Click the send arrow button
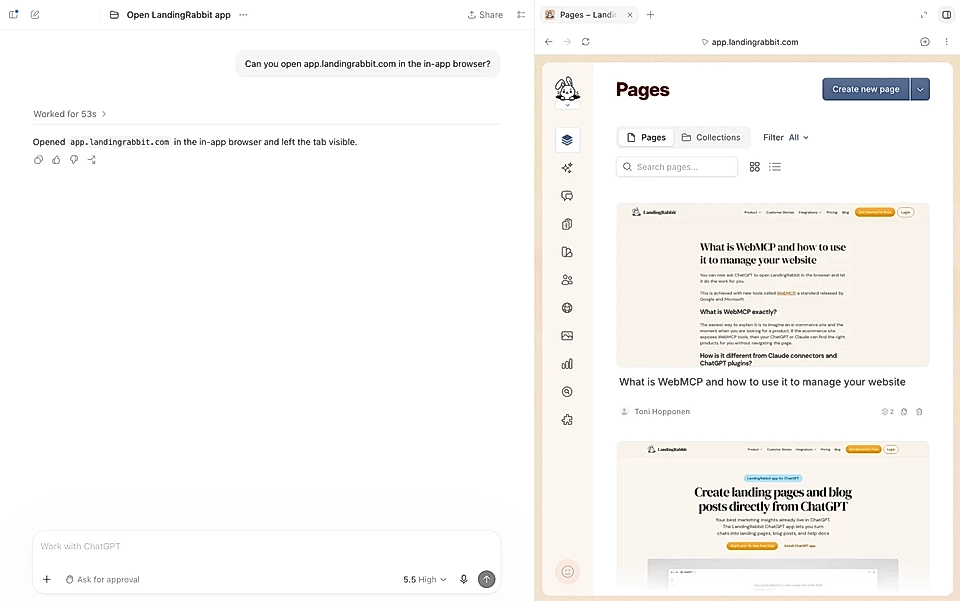The width and height of the screenshot is (960, 601). (487, 579)
